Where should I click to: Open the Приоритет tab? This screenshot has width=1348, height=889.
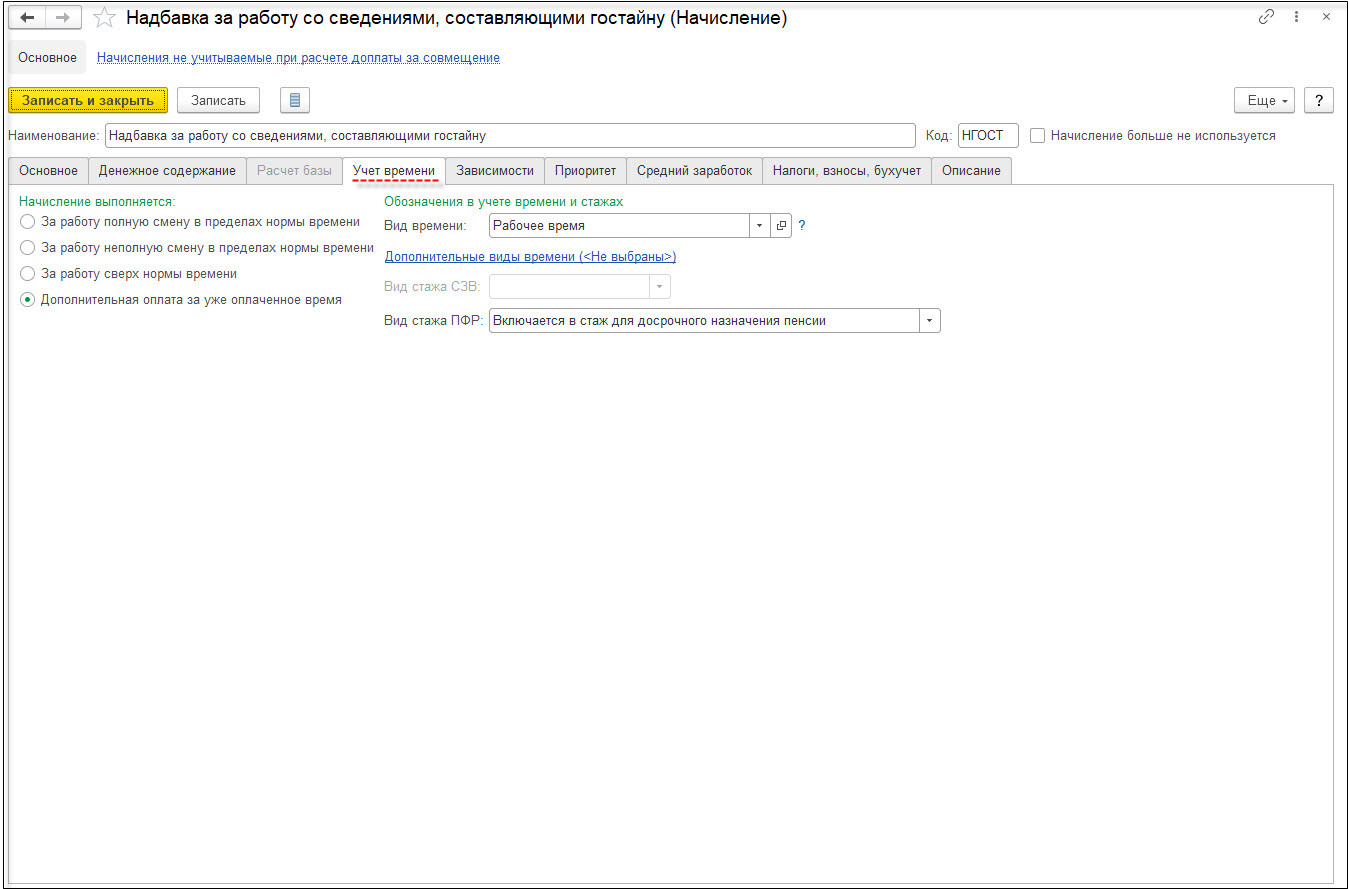[x=586, y=171]
